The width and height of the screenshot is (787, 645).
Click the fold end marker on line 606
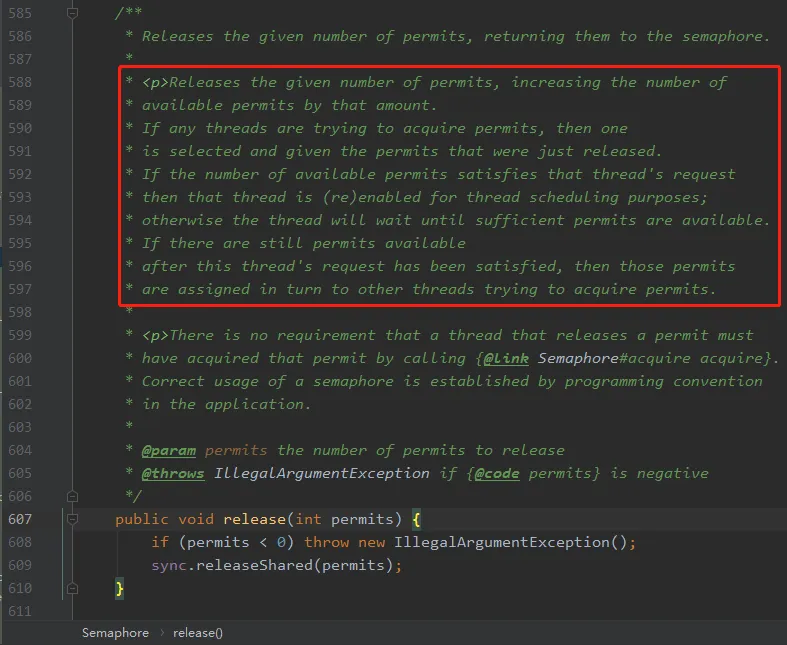pyautogui.click(x=72, y=496)
